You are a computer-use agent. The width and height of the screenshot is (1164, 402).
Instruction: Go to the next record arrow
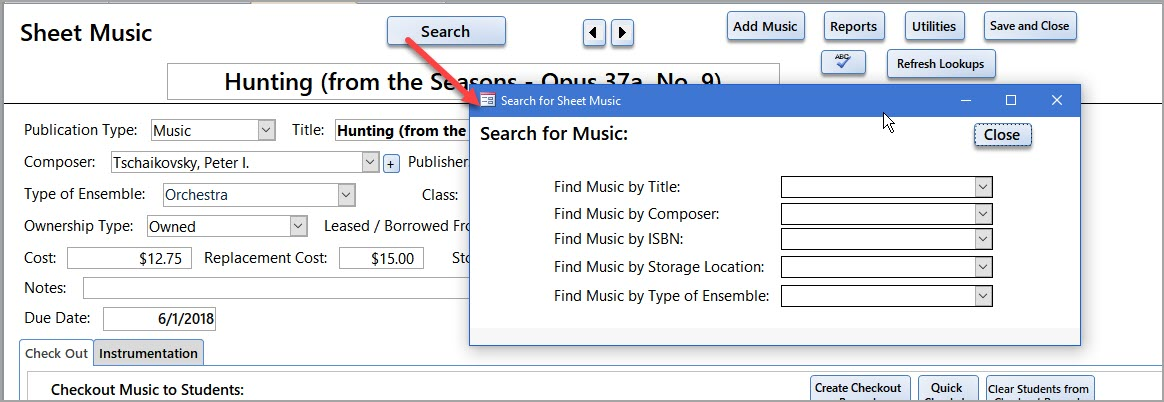click(622, 32)
